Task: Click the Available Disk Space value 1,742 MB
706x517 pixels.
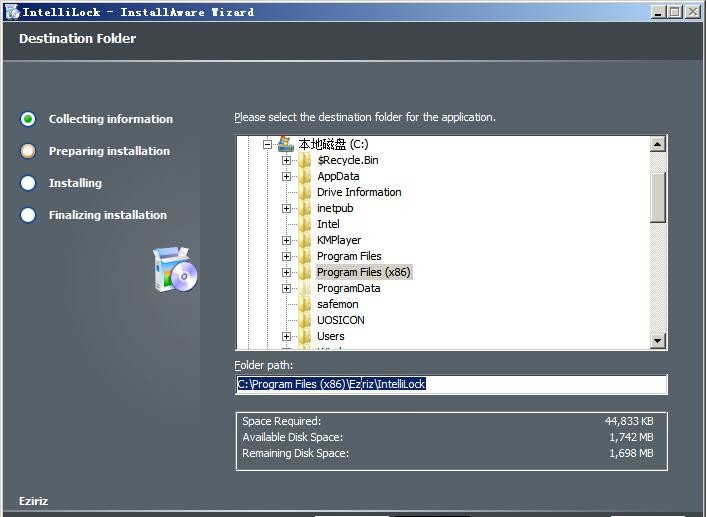Action: [631, 437]
